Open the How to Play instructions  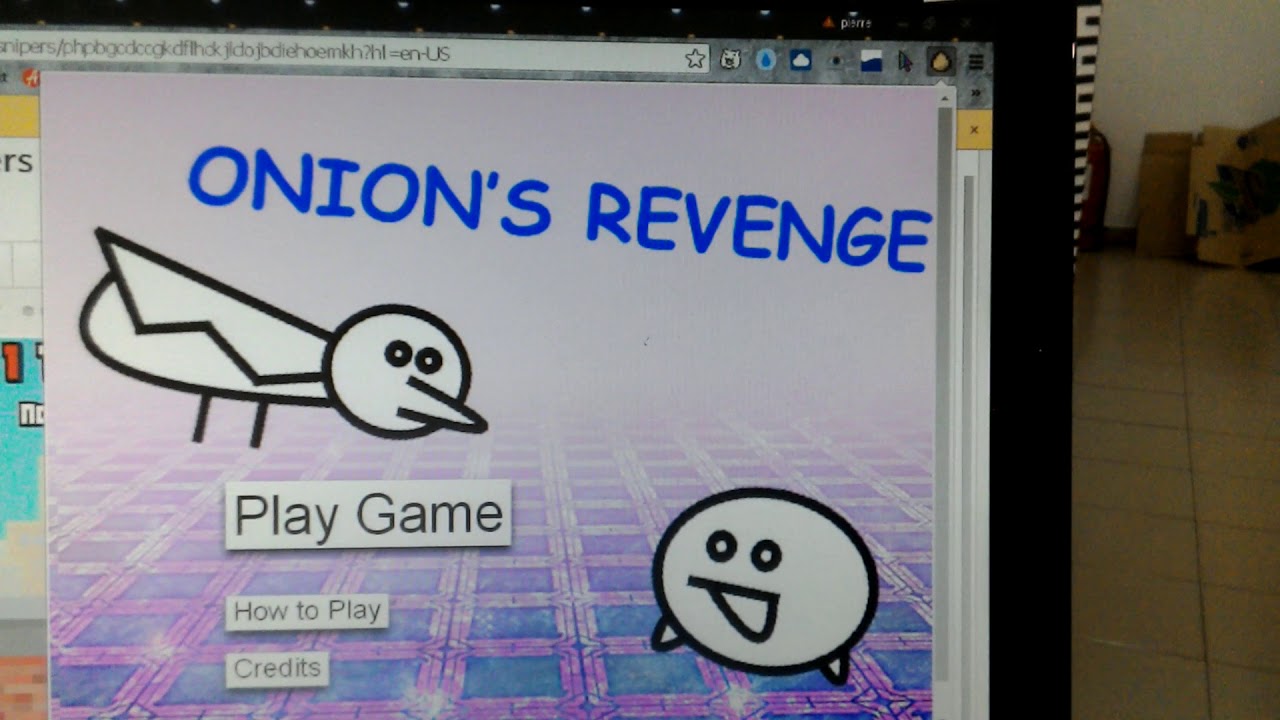pos(307,611)
